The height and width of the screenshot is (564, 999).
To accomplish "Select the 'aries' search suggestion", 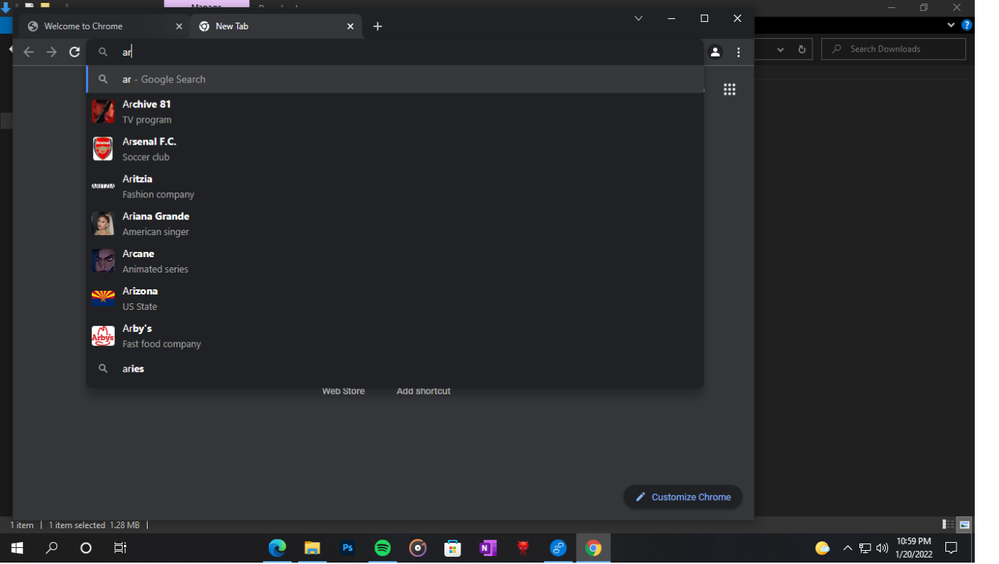I will click(395, 368).
